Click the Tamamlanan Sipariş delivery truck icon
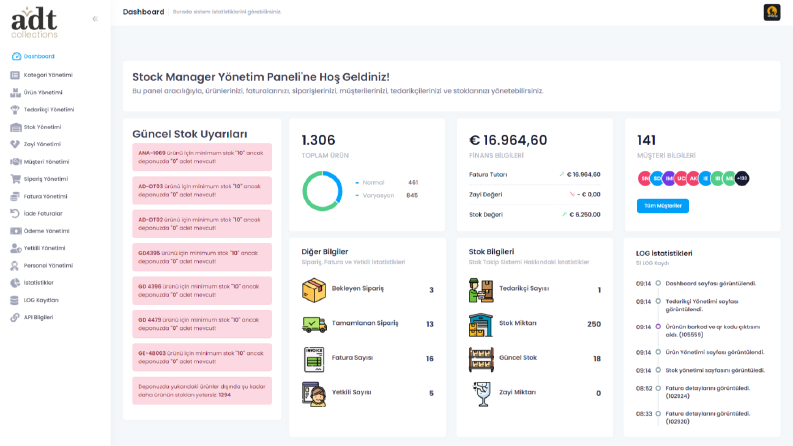Image resolution: width=793 pixels, height=446 pixels. 314,324
